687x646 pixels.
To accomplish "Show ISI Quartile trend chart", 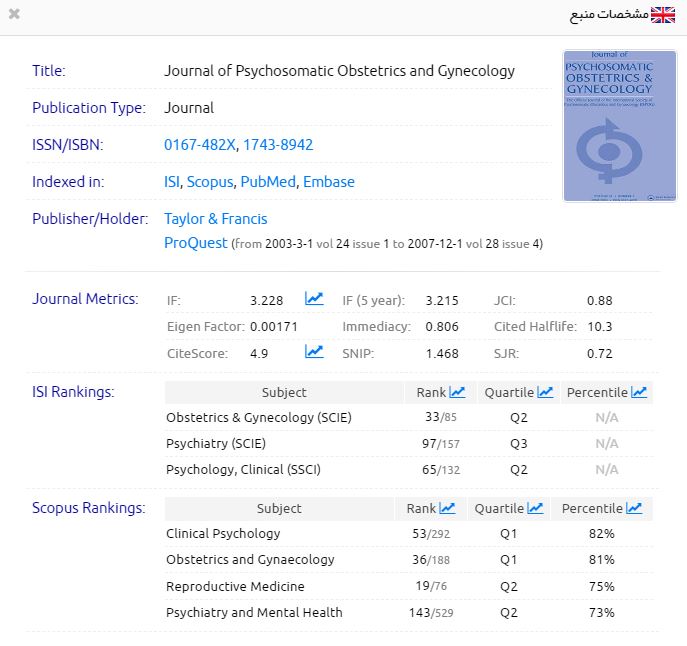I will pos(545,392).
